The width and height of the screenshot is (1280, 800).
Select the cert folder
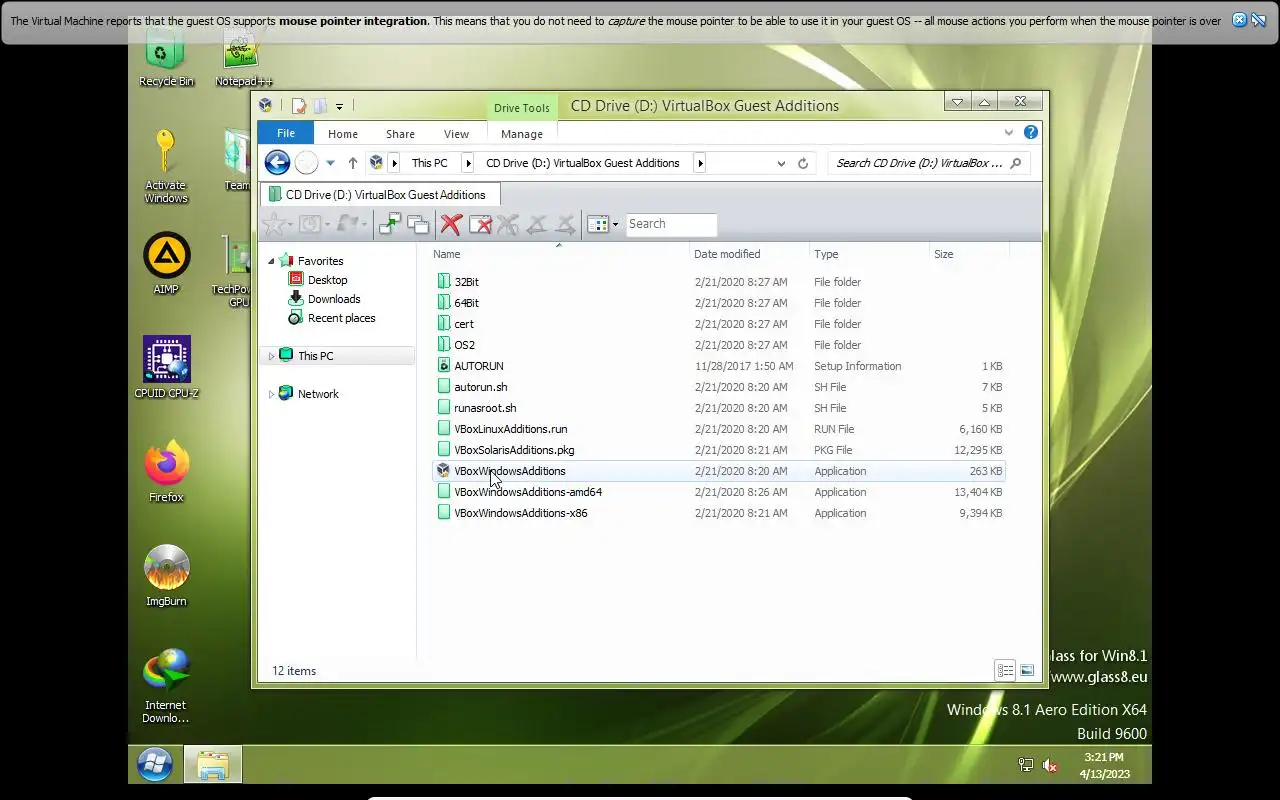pyautogui.click(x=718, y=324)
